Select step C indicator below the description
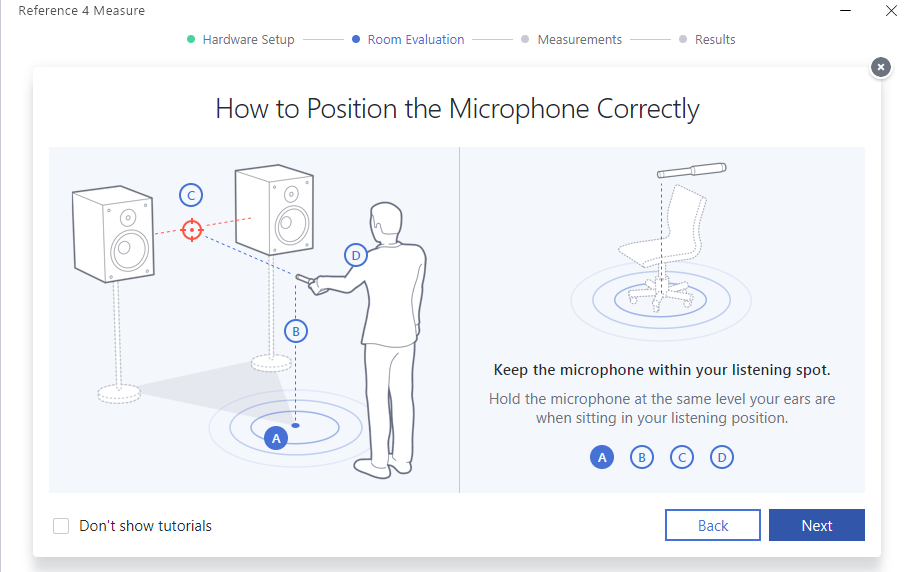Image resolution: width=907 pixels, height=572 pixels. coord(681,457)
